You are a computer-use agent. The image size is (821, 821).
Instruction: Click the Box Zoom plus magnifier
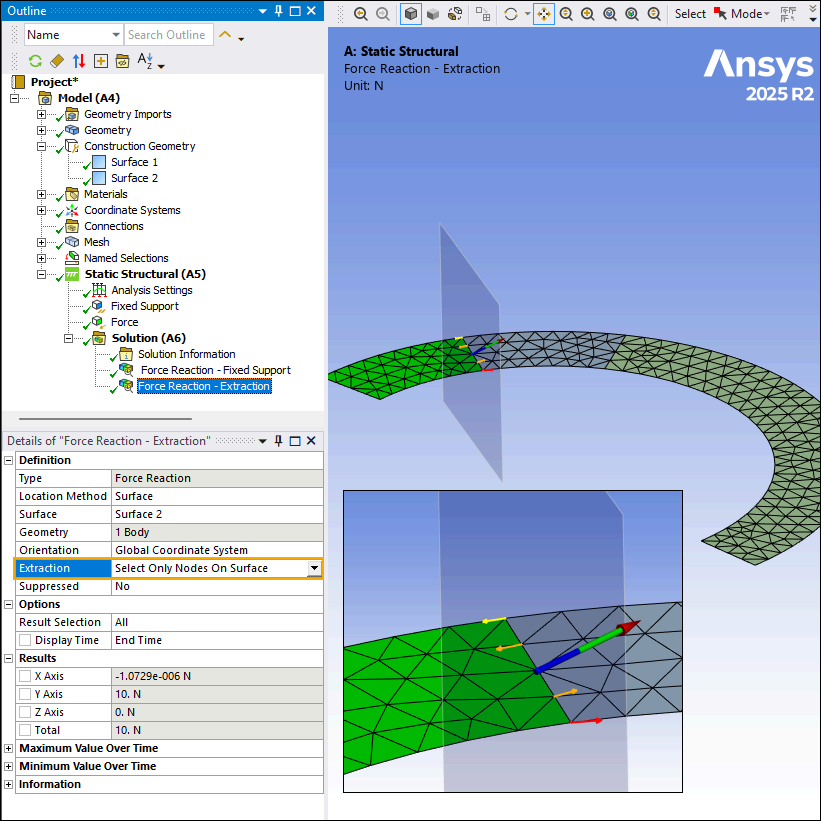pyautogui.click(x=588, y=14)
